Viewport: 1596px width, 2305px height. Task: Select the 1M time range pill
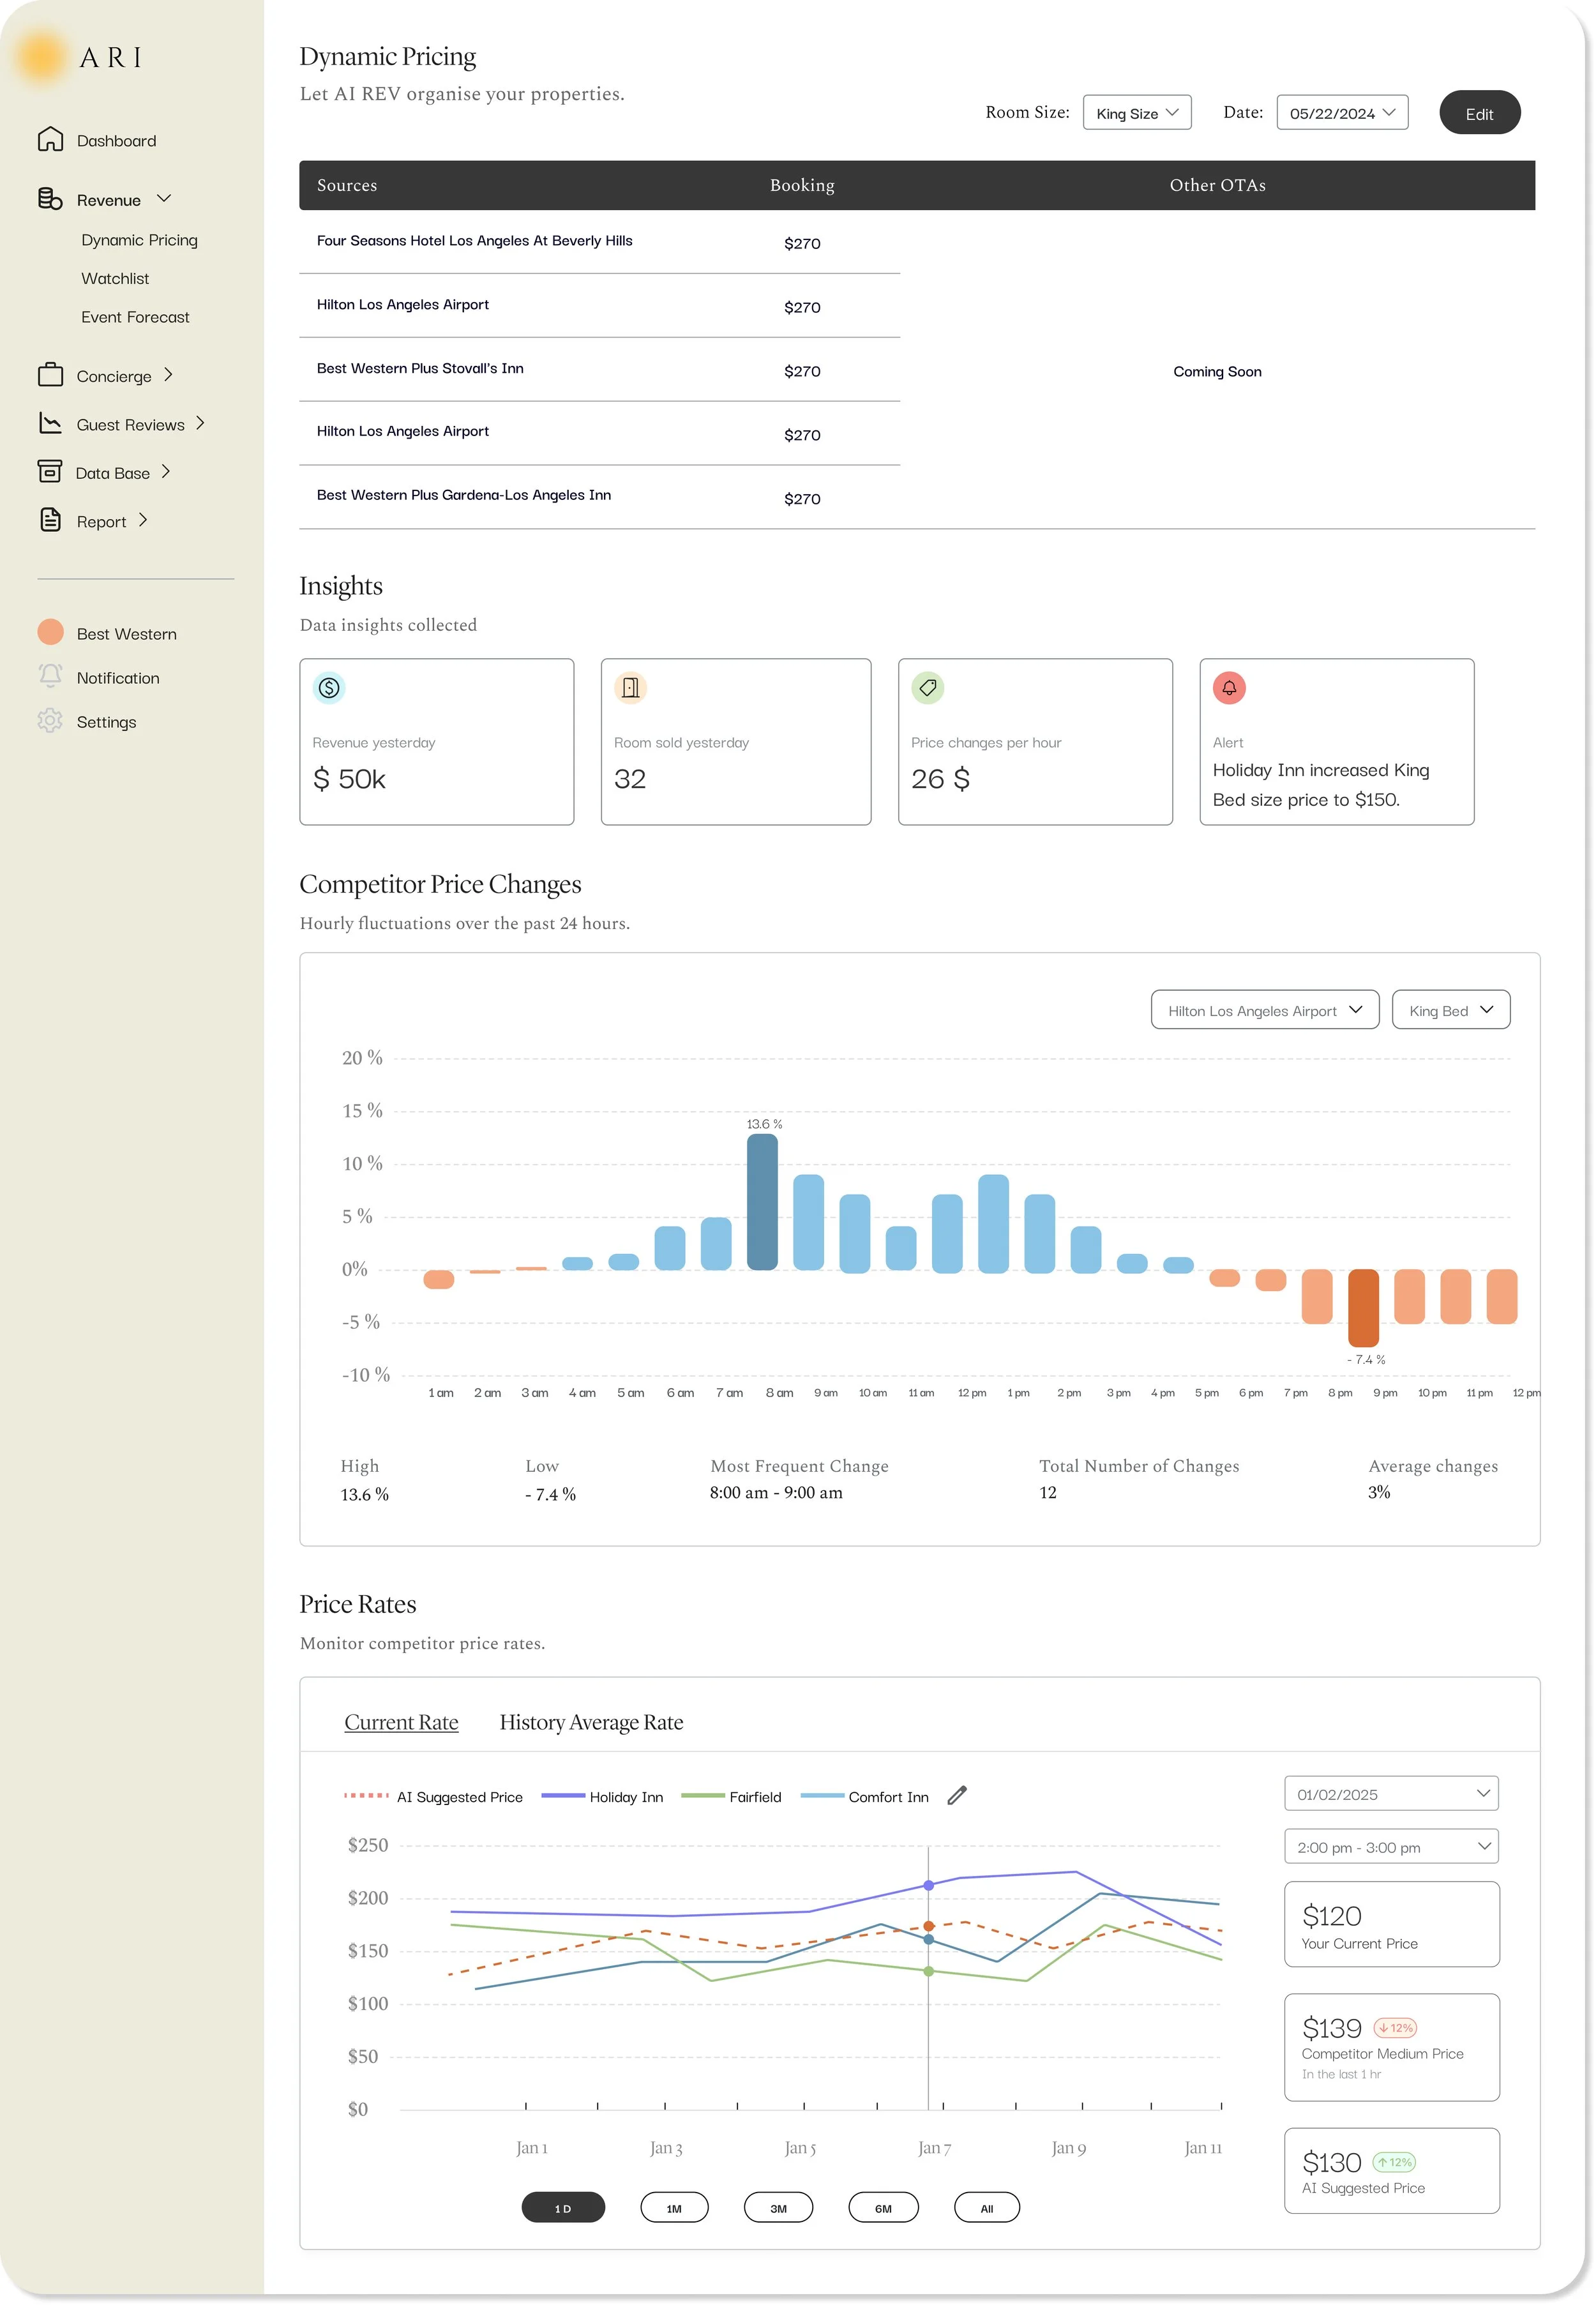(x=674, y=2208)
